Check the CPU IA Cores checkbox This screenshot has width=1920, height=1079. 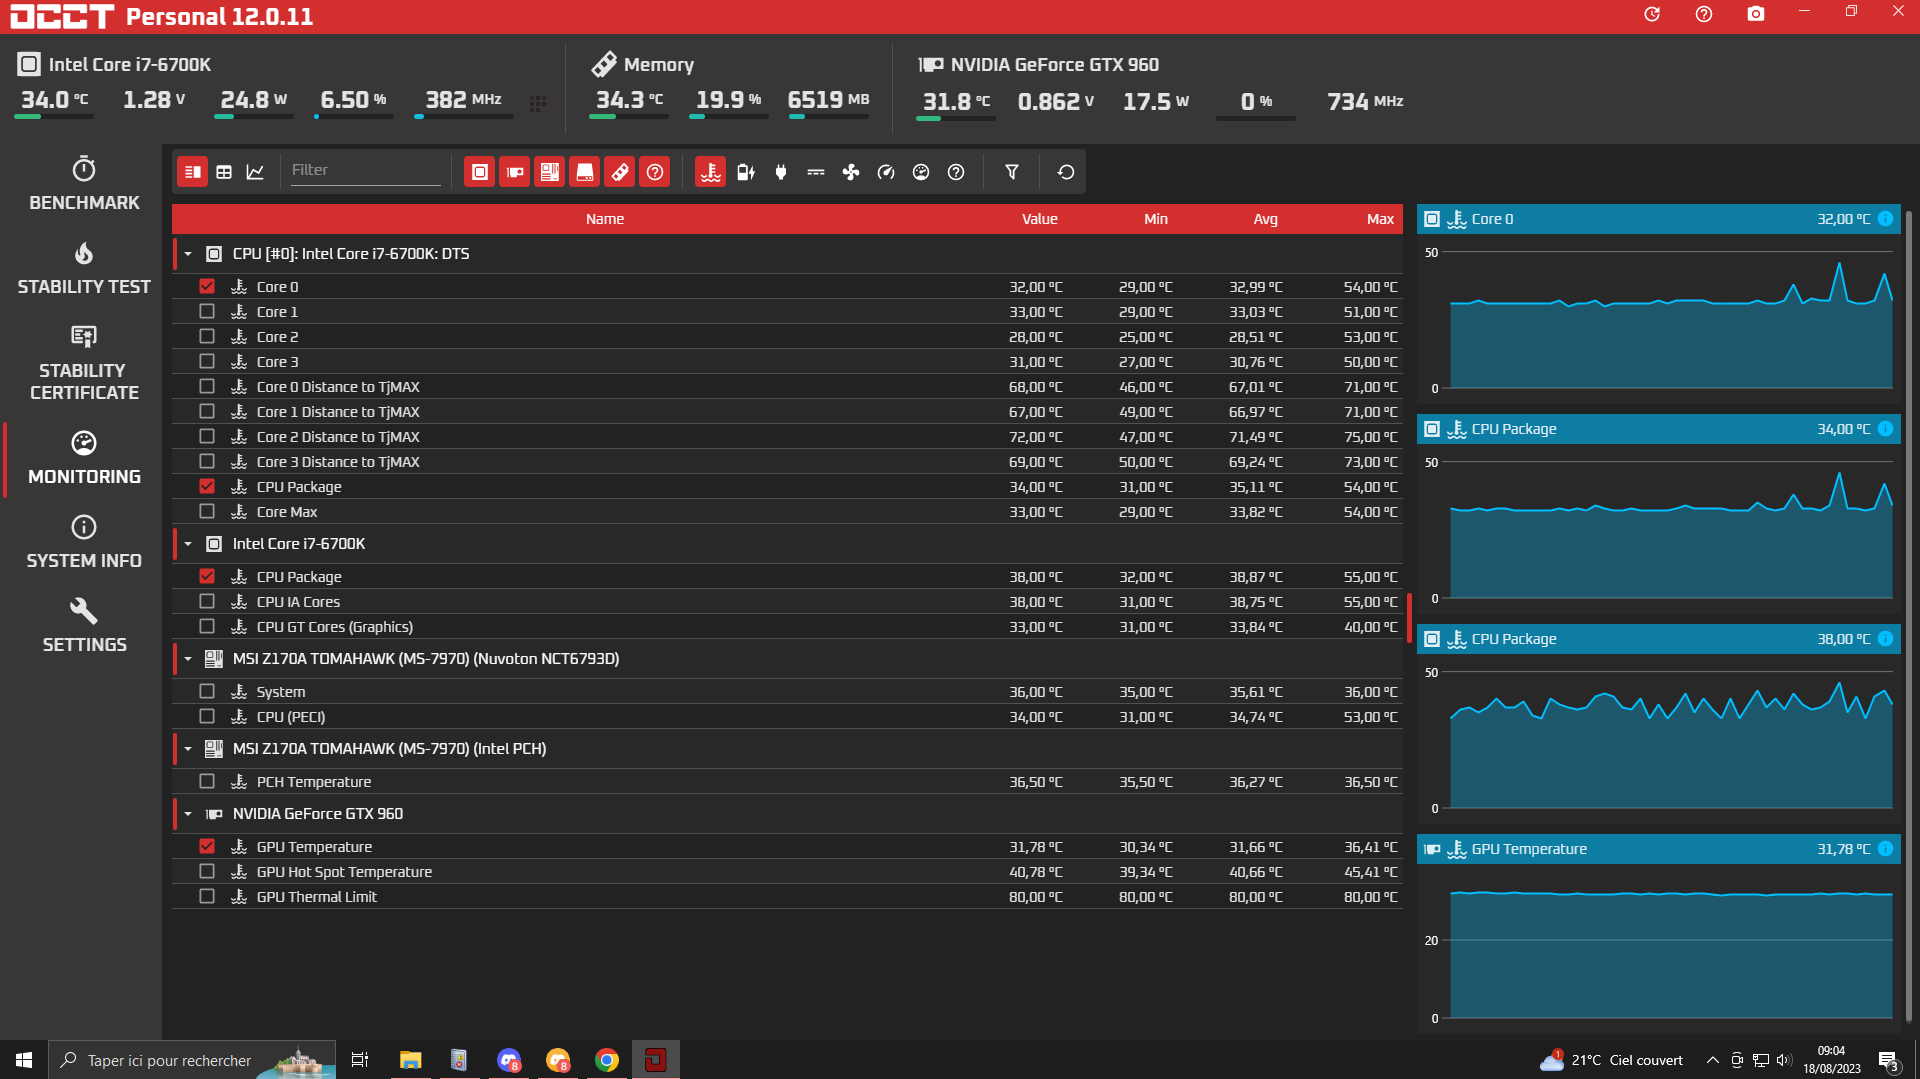click(x=207, y=601)
